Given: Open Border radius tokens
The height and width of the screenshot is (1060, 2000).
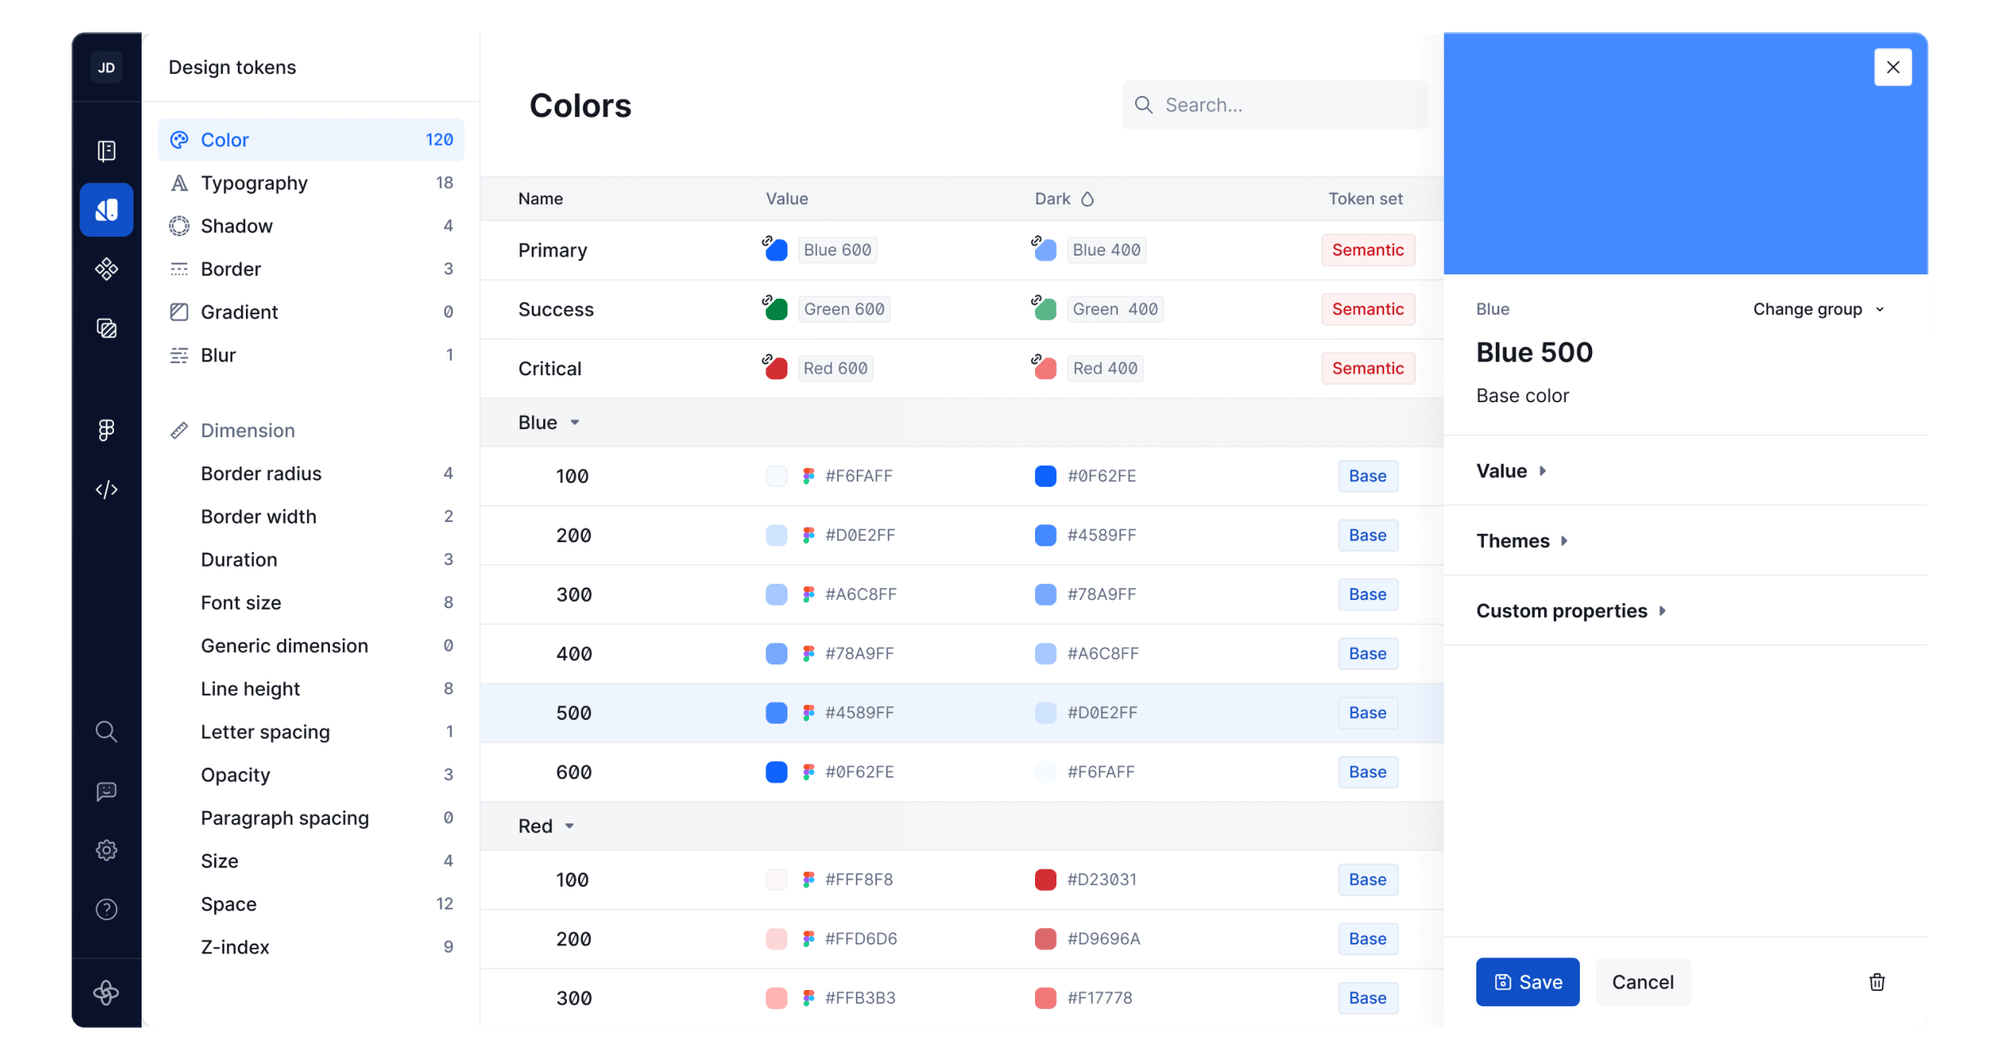Looking at the screenshot, I should coord(311,473).
